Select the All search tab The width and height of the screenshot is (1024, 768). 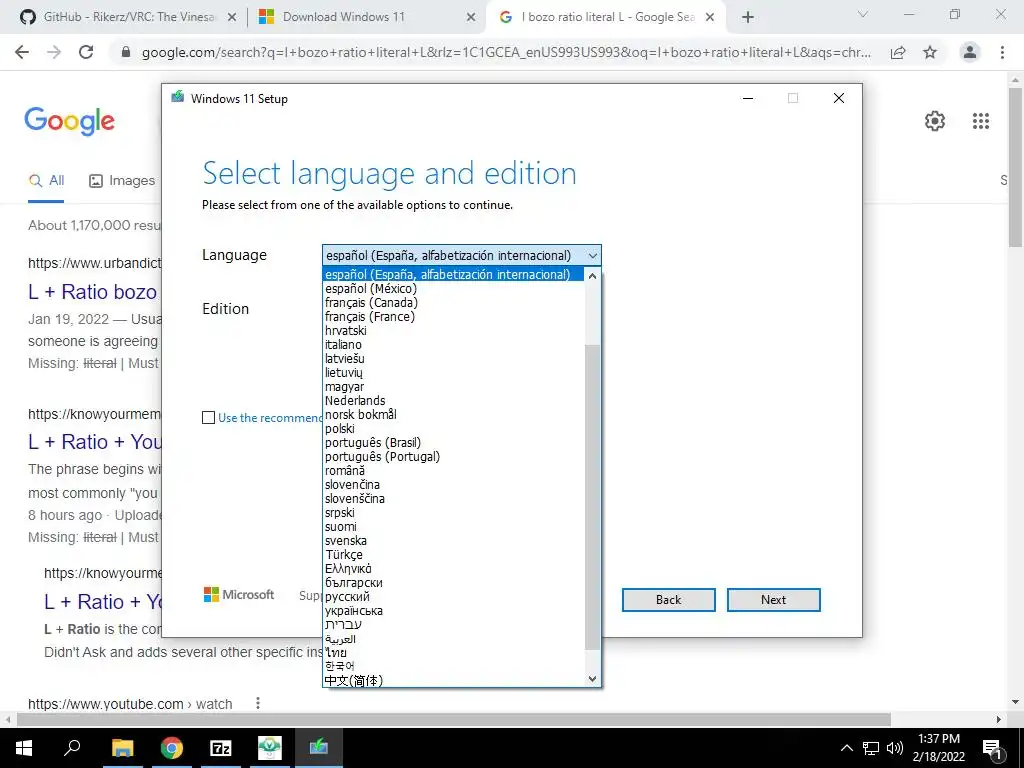coord(46,181)
